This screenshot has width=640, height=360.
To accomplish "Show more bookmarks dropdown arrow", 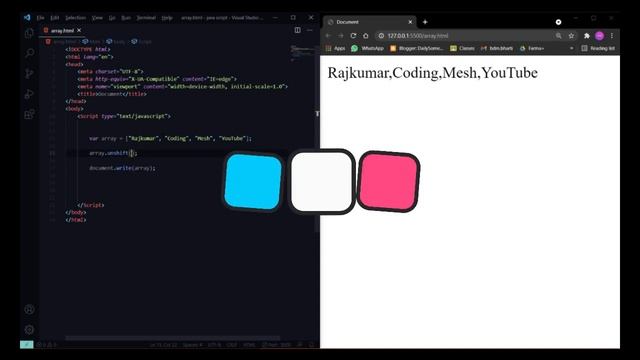I will [571, 48].
